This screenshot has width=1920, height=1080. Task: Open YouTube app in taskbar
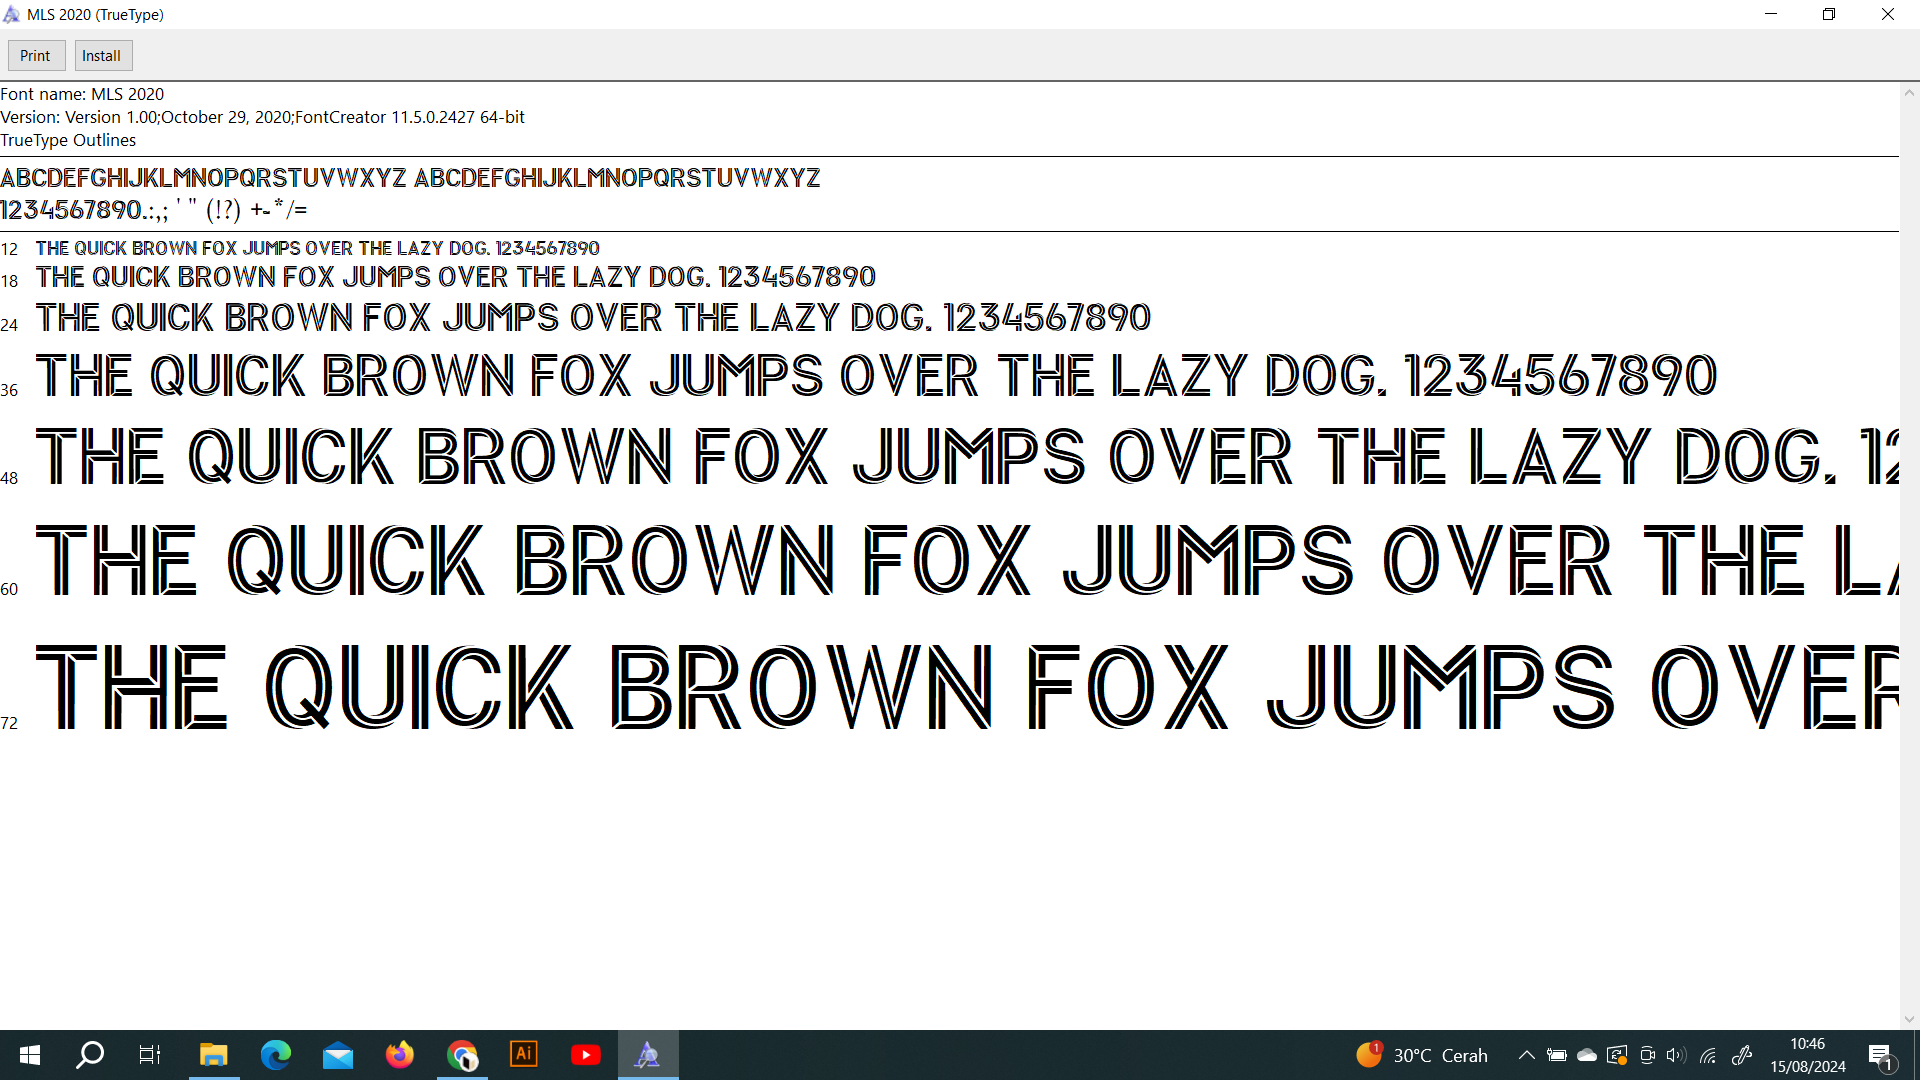586,1055
